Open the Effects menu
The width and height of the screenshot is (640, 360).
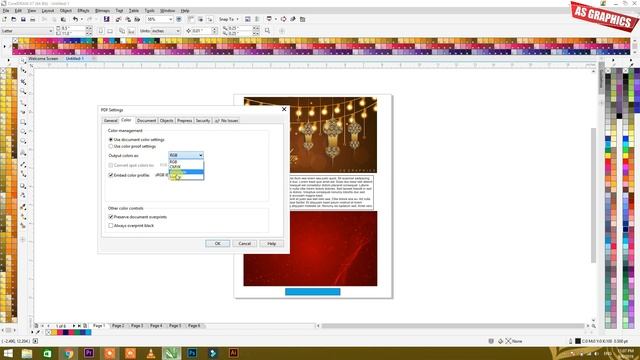pos(83,11)
